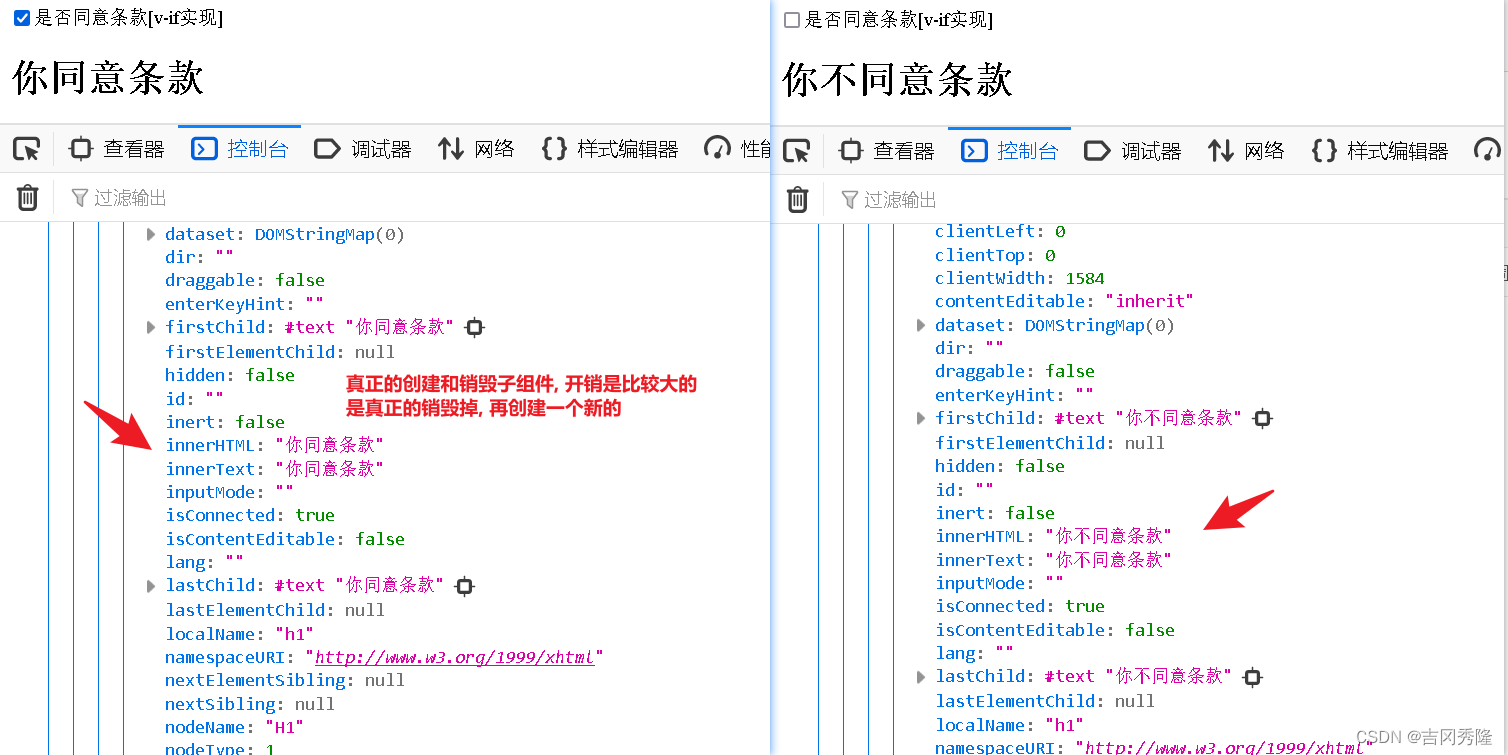Select draggable false row in left console
The width and height of the screenshot is (1508, 755).
245,280
